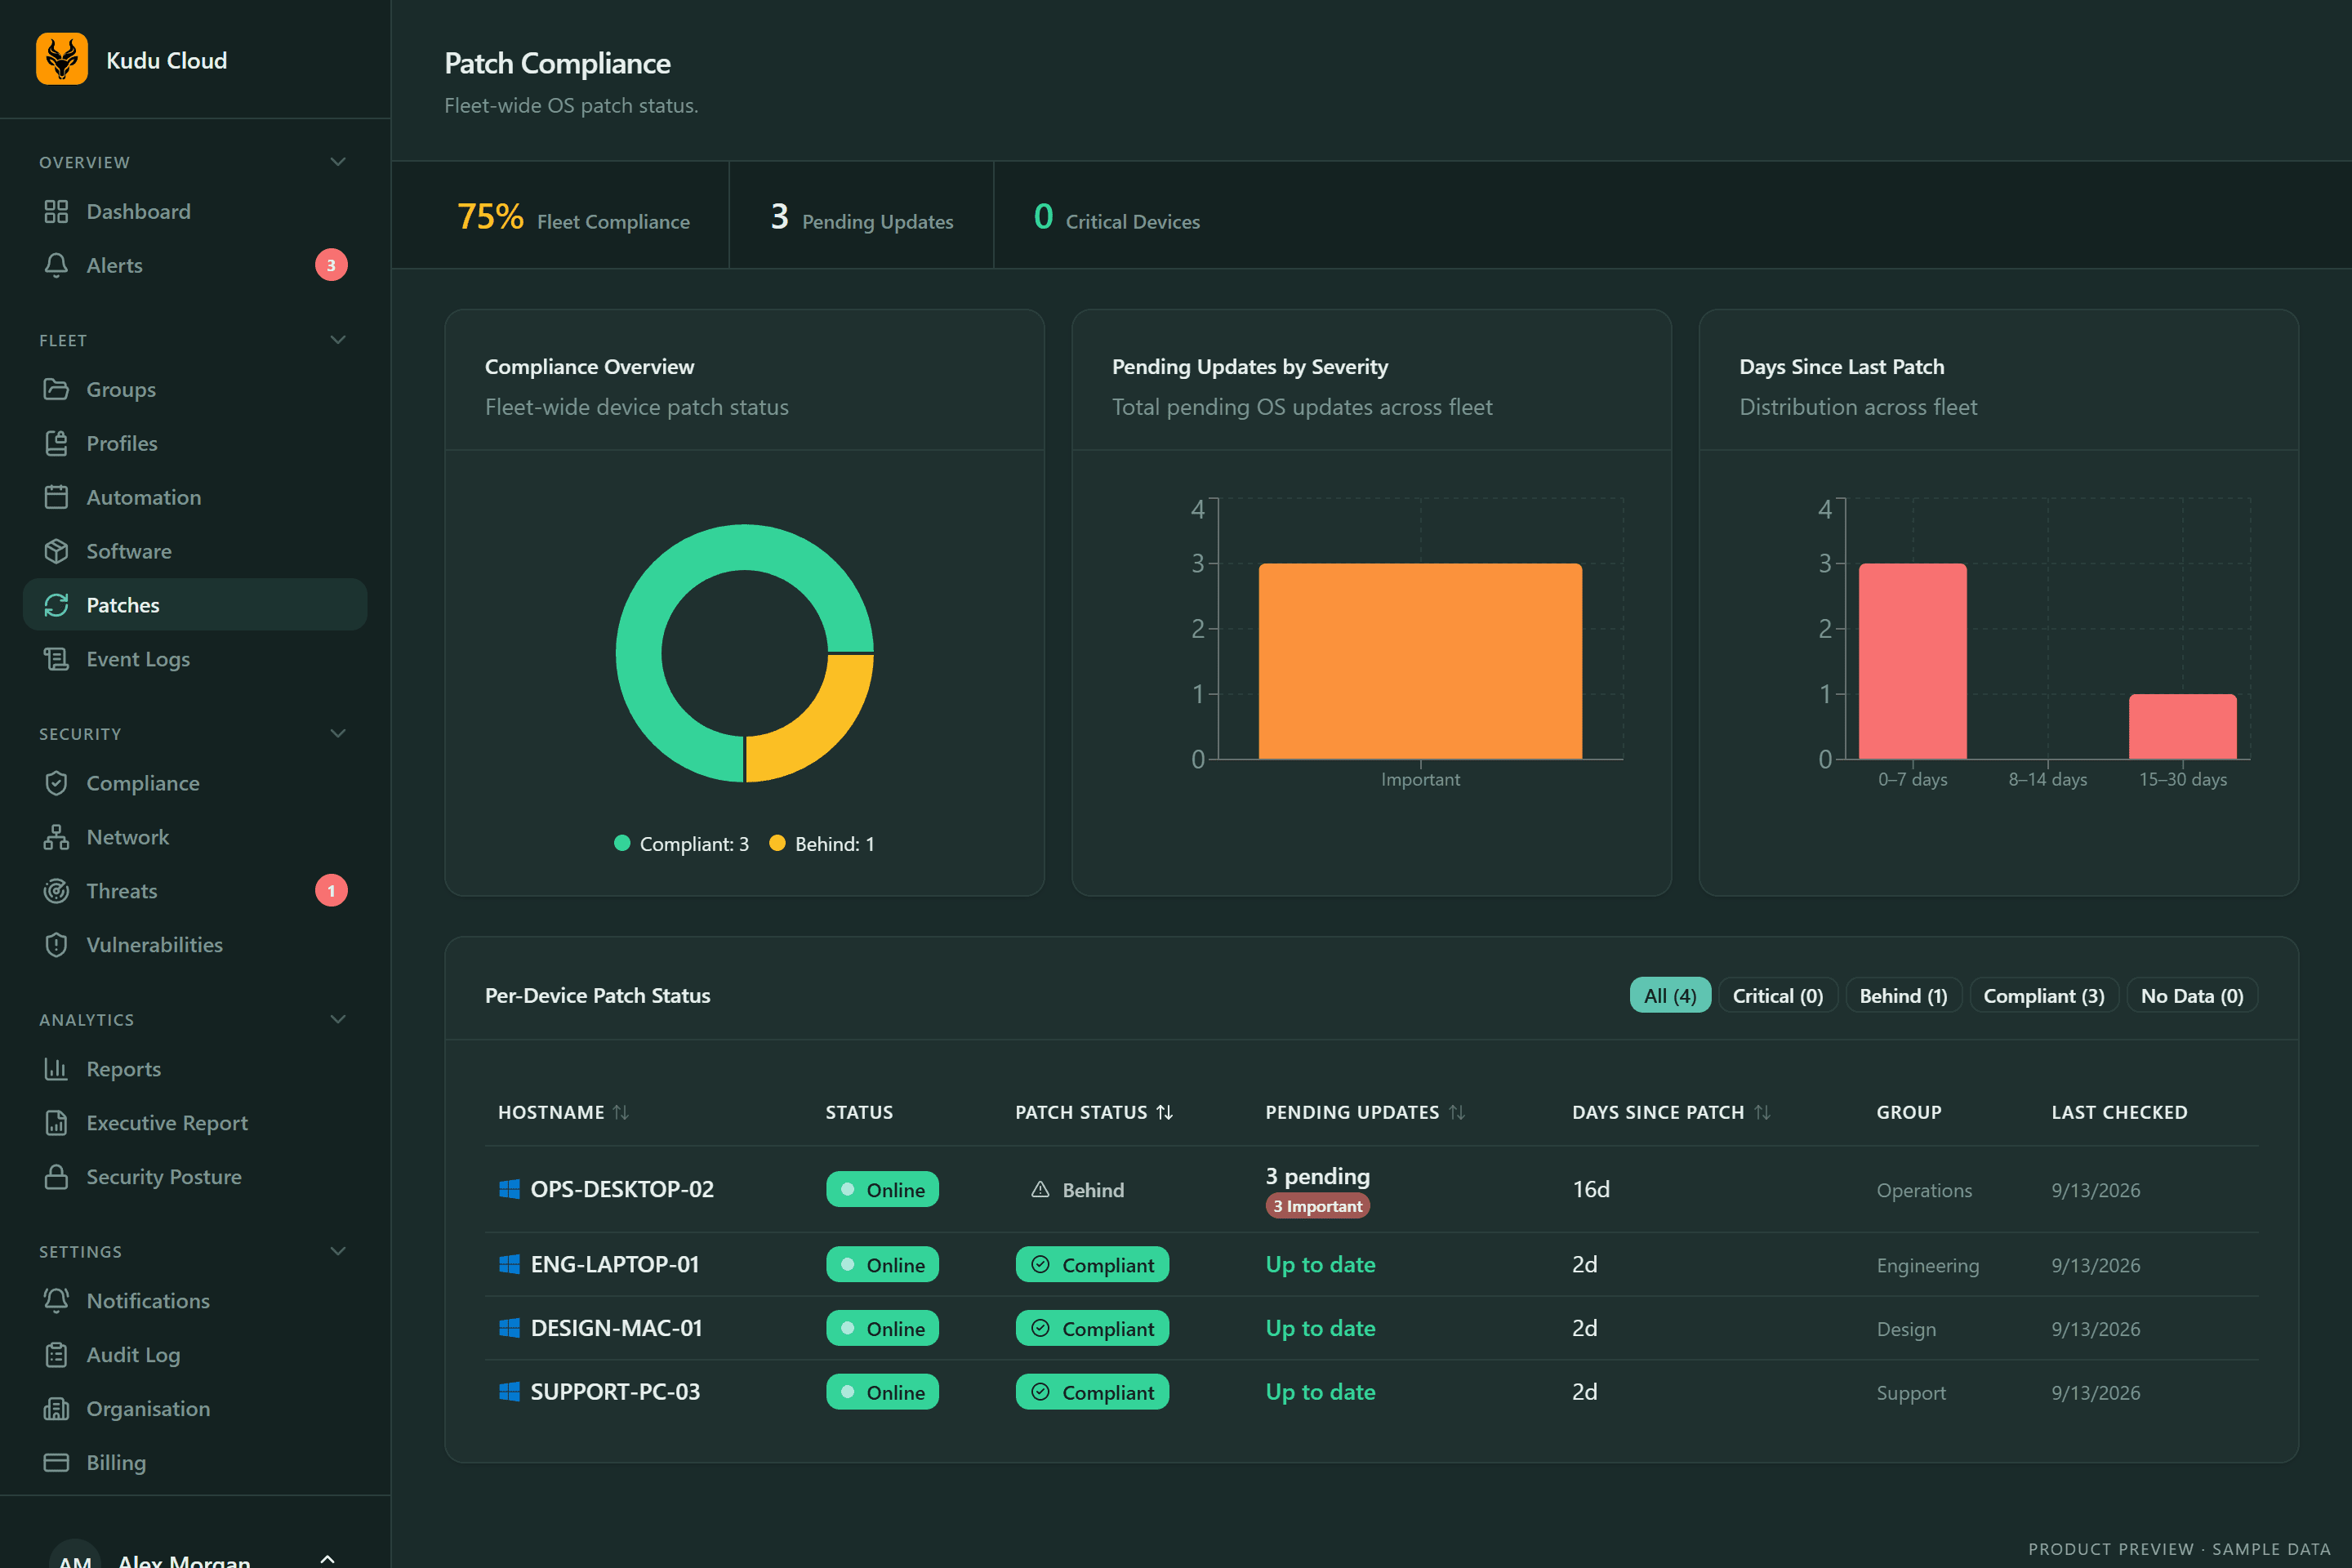This screenshot has width=2352, height=1568.
Task: Click the Compliant badge for DESIGN-MAC-01
Action: (x=1092, y=1328)
